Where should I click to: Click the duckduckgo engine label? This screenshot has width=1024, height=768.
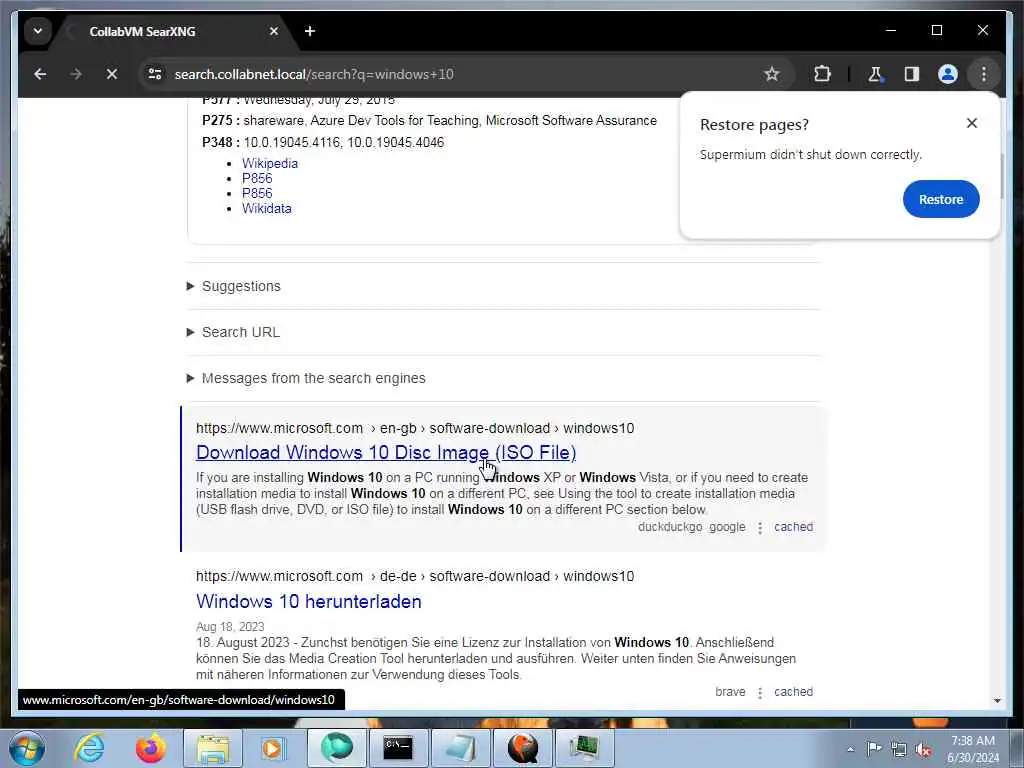pos(670,527)
